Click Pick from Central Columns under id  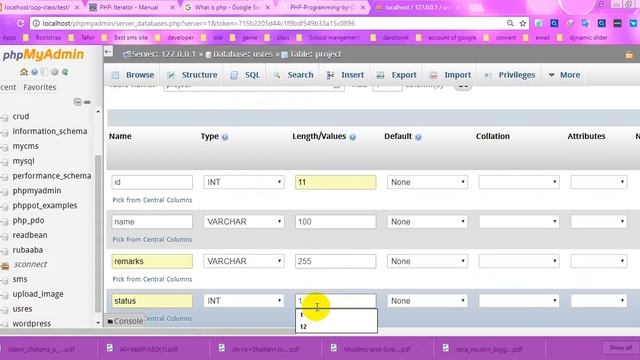click(152, 200)
